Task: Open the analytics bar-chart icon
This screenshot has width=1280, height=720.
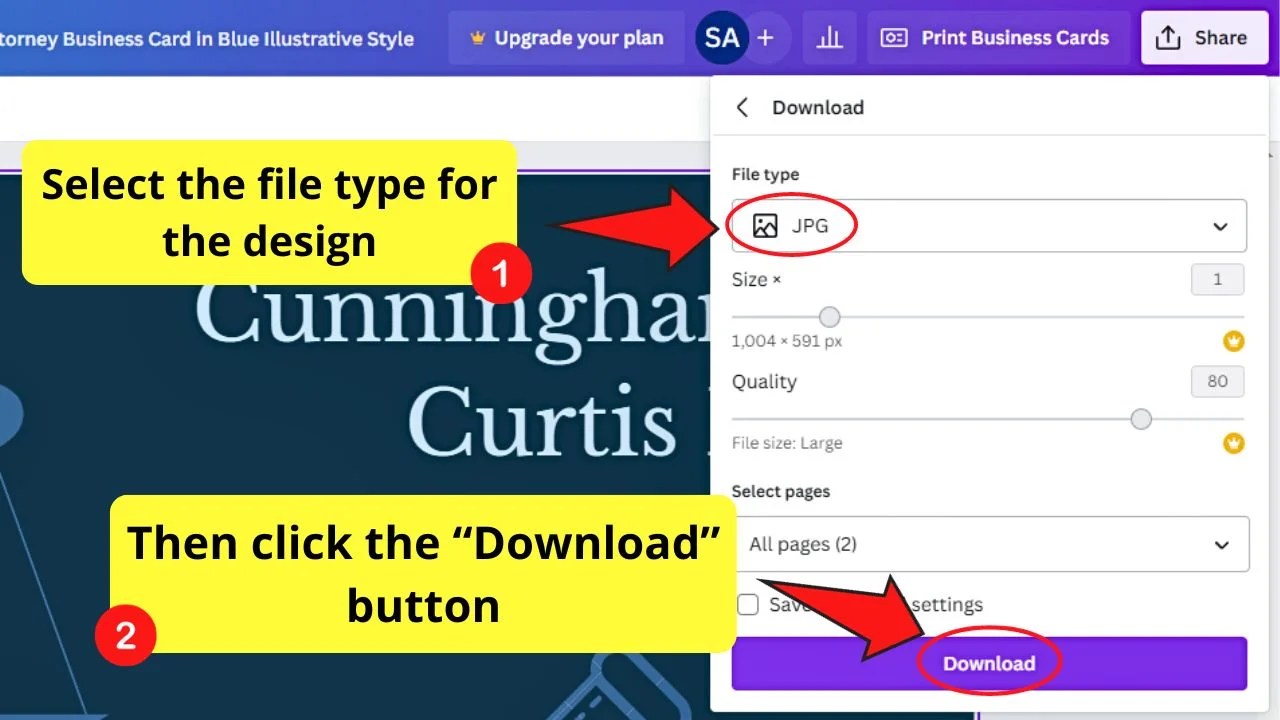Action: click(830, 37)
